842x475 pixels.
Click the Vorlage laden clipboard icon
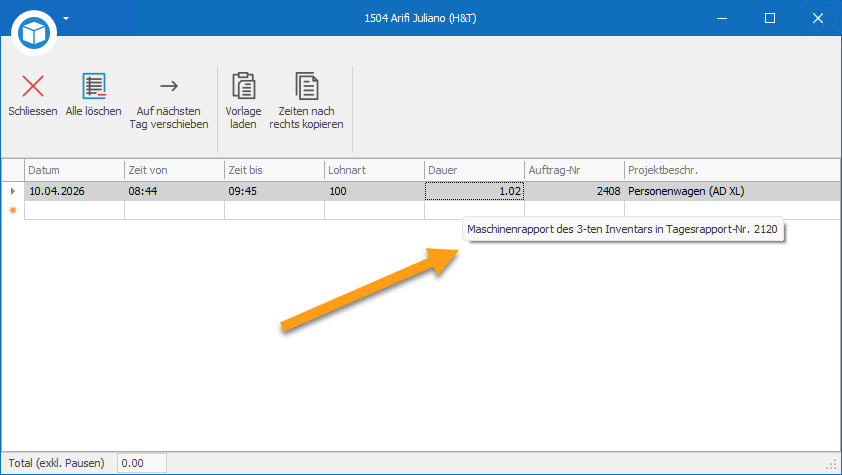243,86
